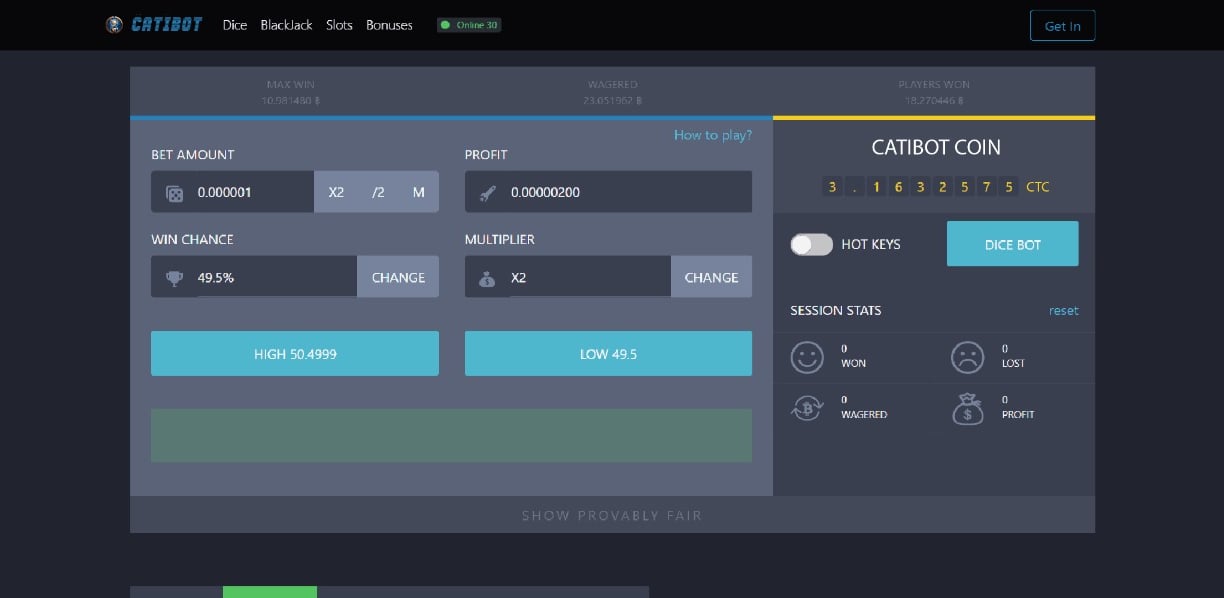Click the CTC currency label
This screenshot has height=598, width=1224.
coord(1038,187)
